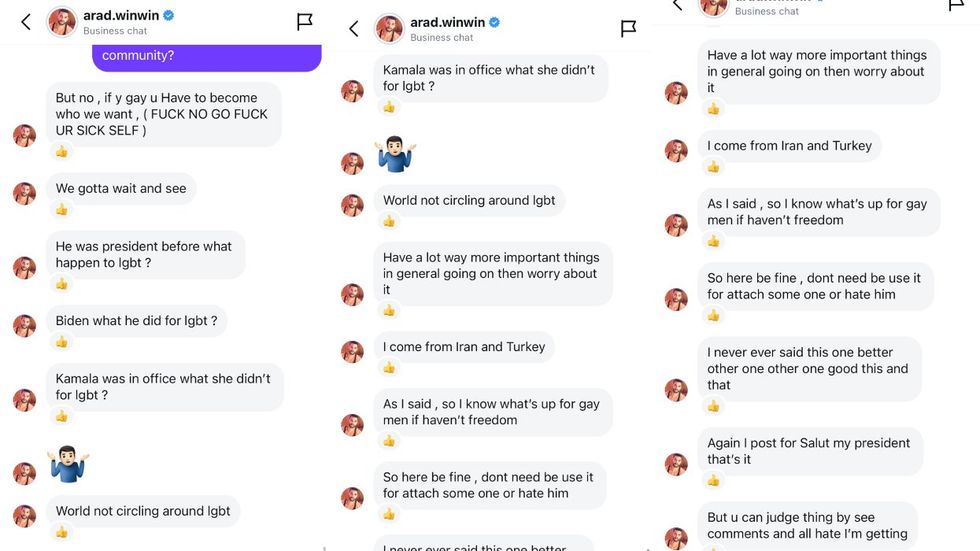Tap sender avatar beside "We gotta wait and see"

[24, 194]
